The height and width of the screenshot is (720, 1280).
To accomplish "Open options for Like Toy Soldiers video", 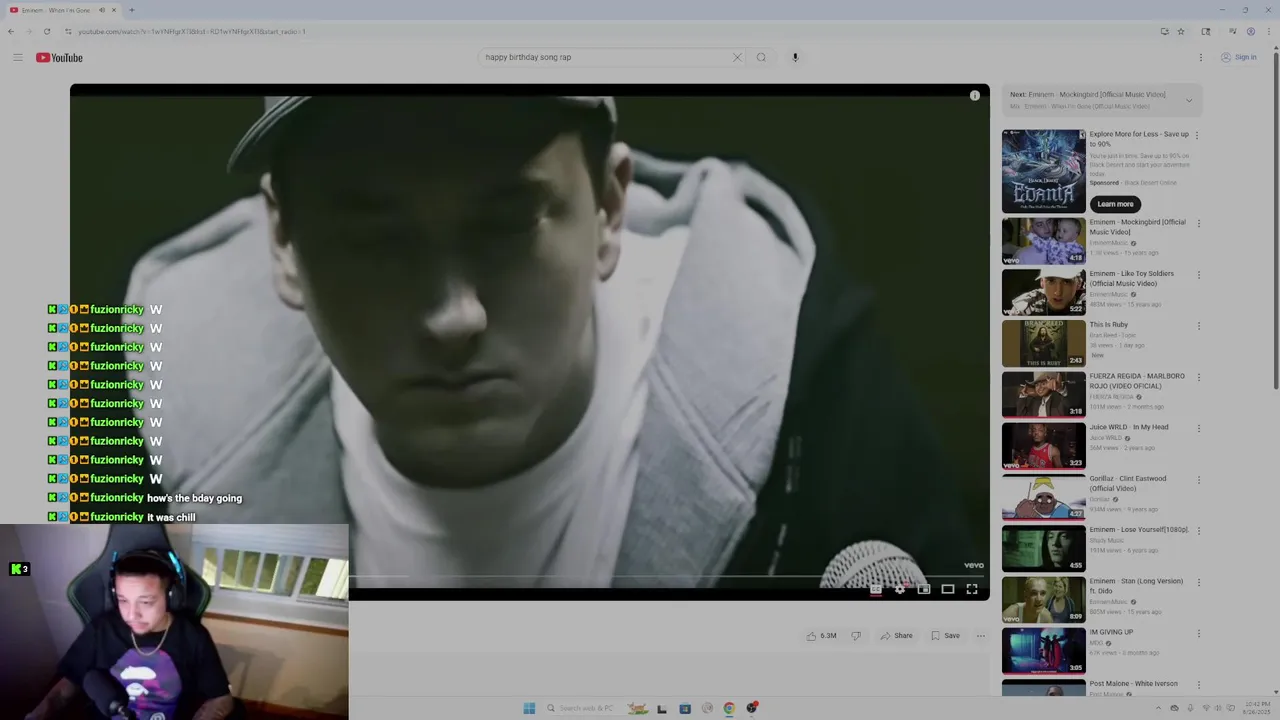I will (1197, 274).
